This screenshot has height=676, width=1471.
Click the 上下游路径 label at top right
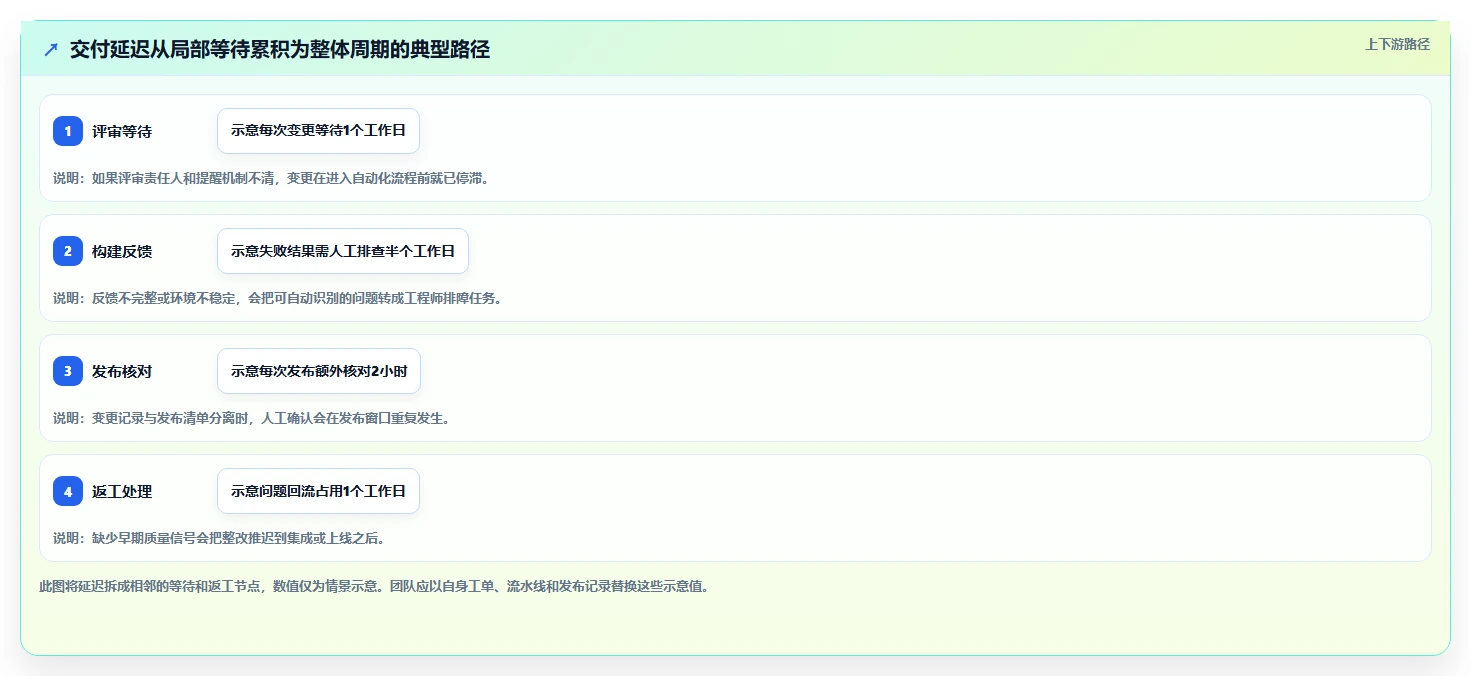[x=1397, y=44]
